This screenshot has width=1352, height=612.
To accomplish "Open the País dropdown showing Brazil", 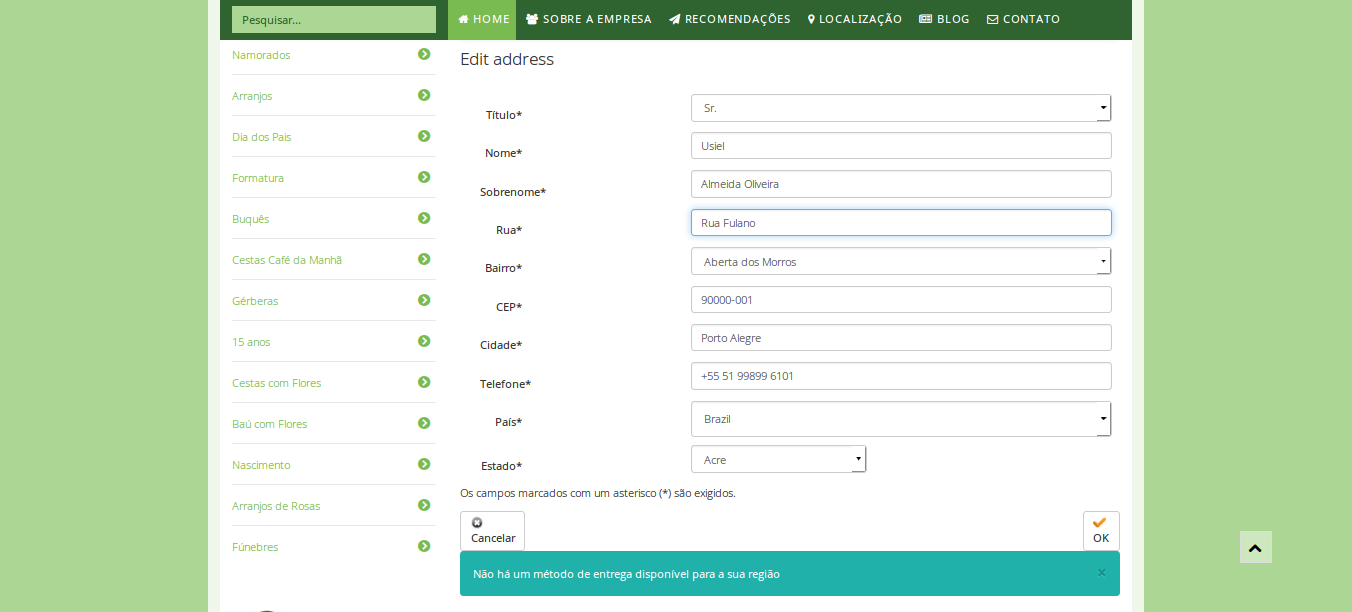I will click(x=901, y=419).
